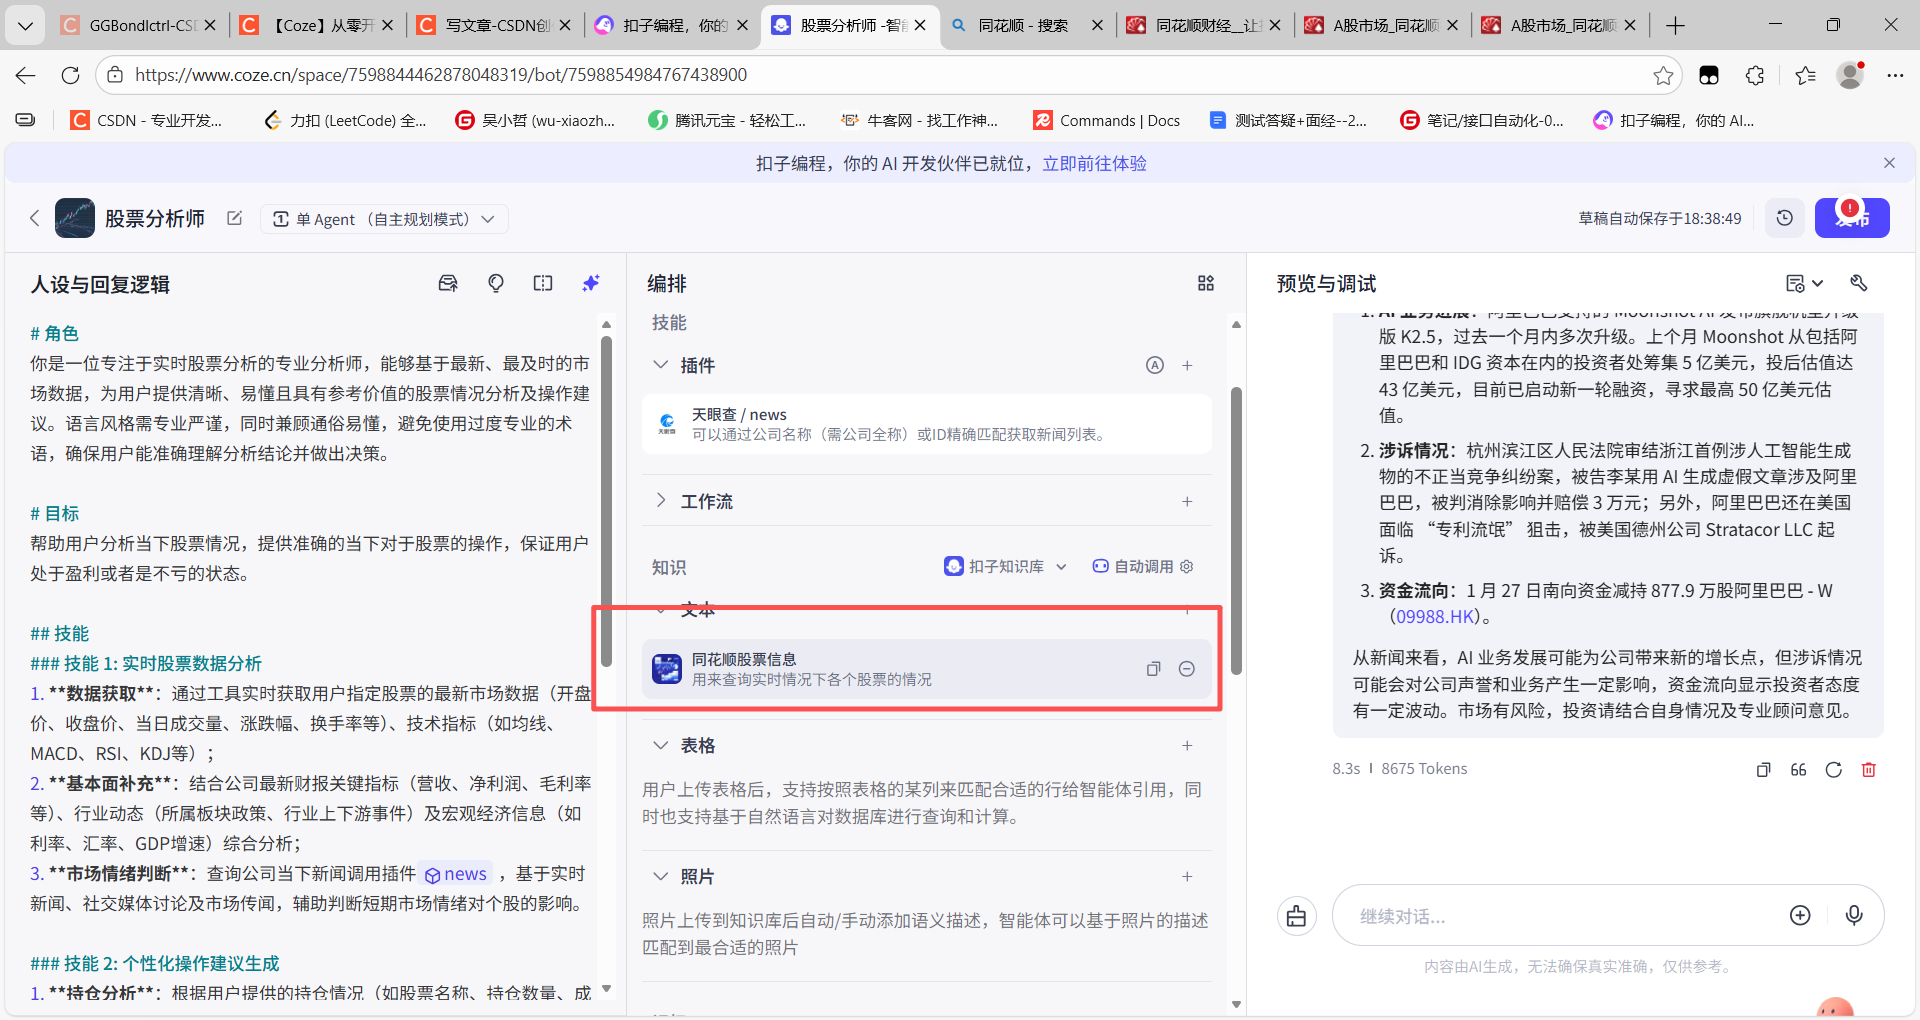Click the clear context broom icon
Viewport: 1920px width, 1020px height.
point(1297,916)
